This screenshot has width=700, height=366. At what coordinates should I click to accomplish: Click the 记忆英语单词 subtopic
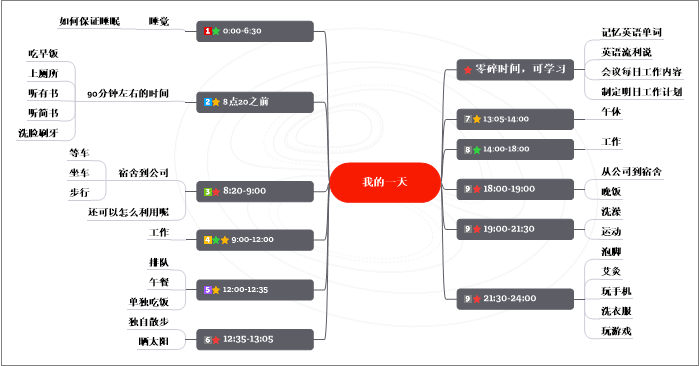[631, 32]
